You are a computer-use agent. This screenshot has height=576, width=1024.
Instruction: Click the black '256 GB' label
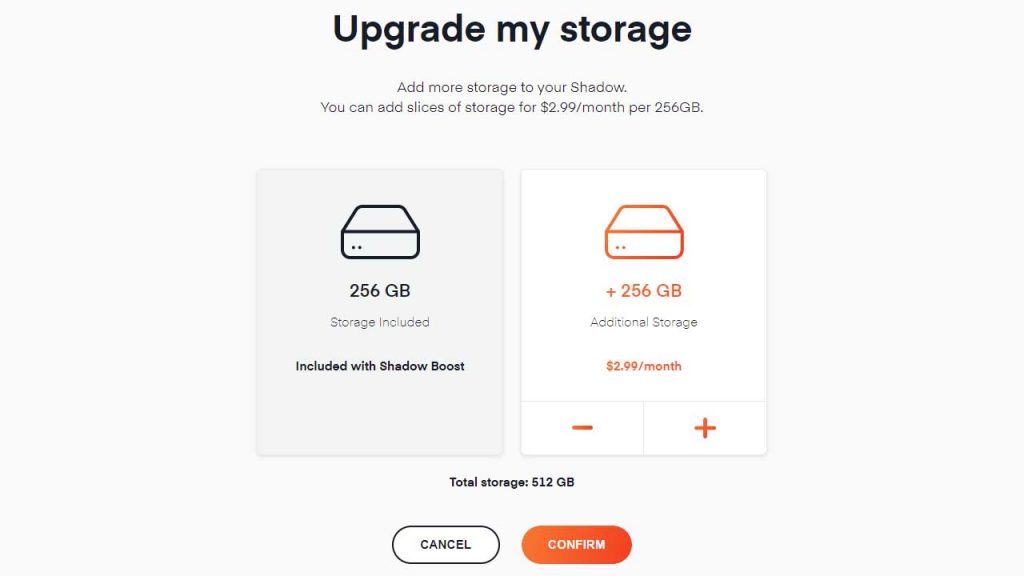(x=380, y=291)
